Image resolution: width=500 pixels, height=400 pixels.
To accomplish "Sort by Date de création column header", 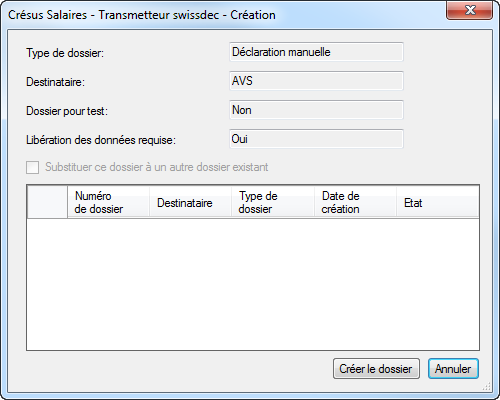I will pyautogui.click(x=355, y=202).
